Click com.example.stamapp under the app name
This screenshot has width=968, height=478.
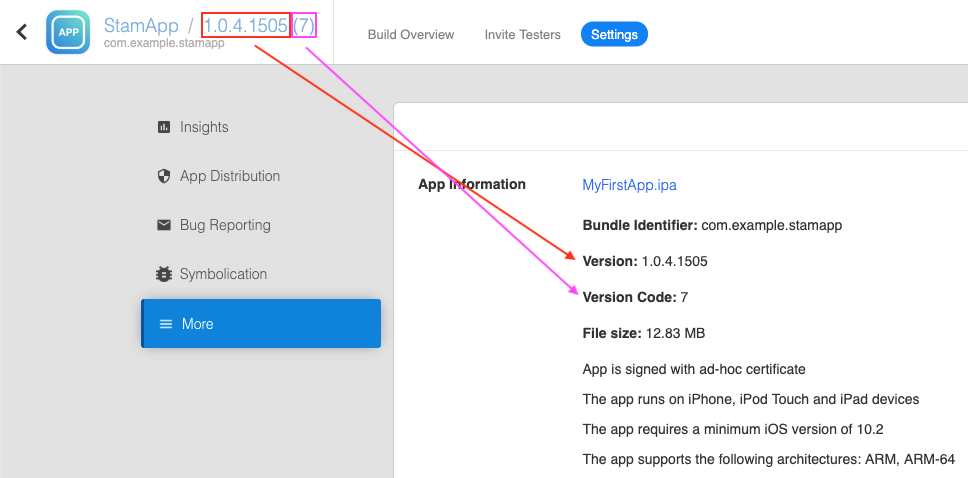click(164, 44)
